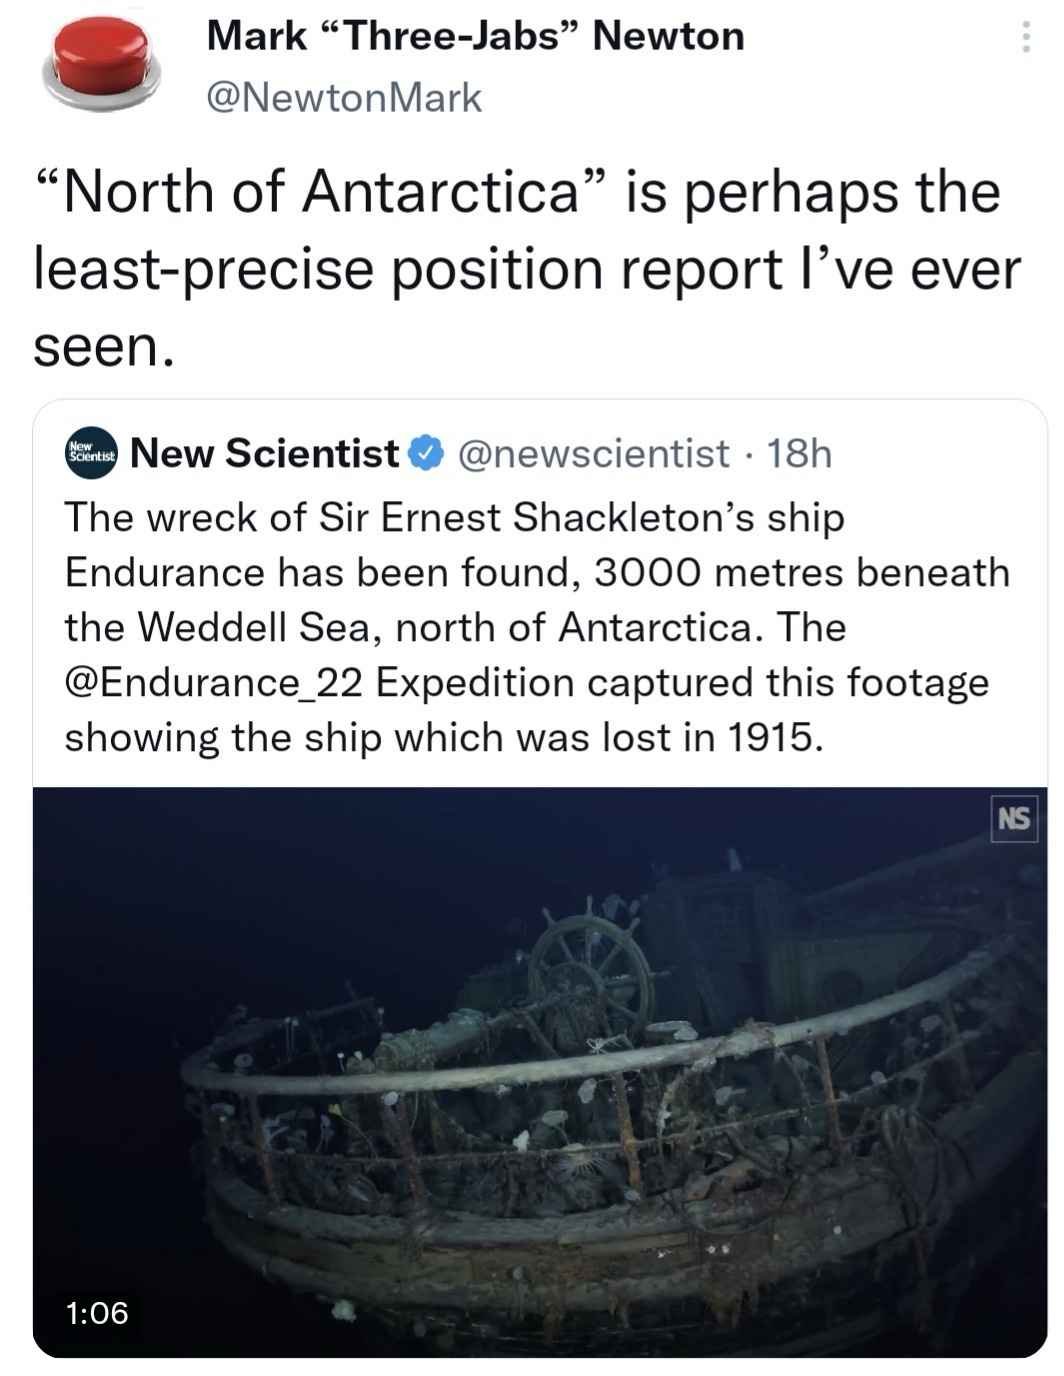Click the "Weddell Sea" sentence in quote
This screenshot has width=1064, height=1376.
(x=455, y=628)
